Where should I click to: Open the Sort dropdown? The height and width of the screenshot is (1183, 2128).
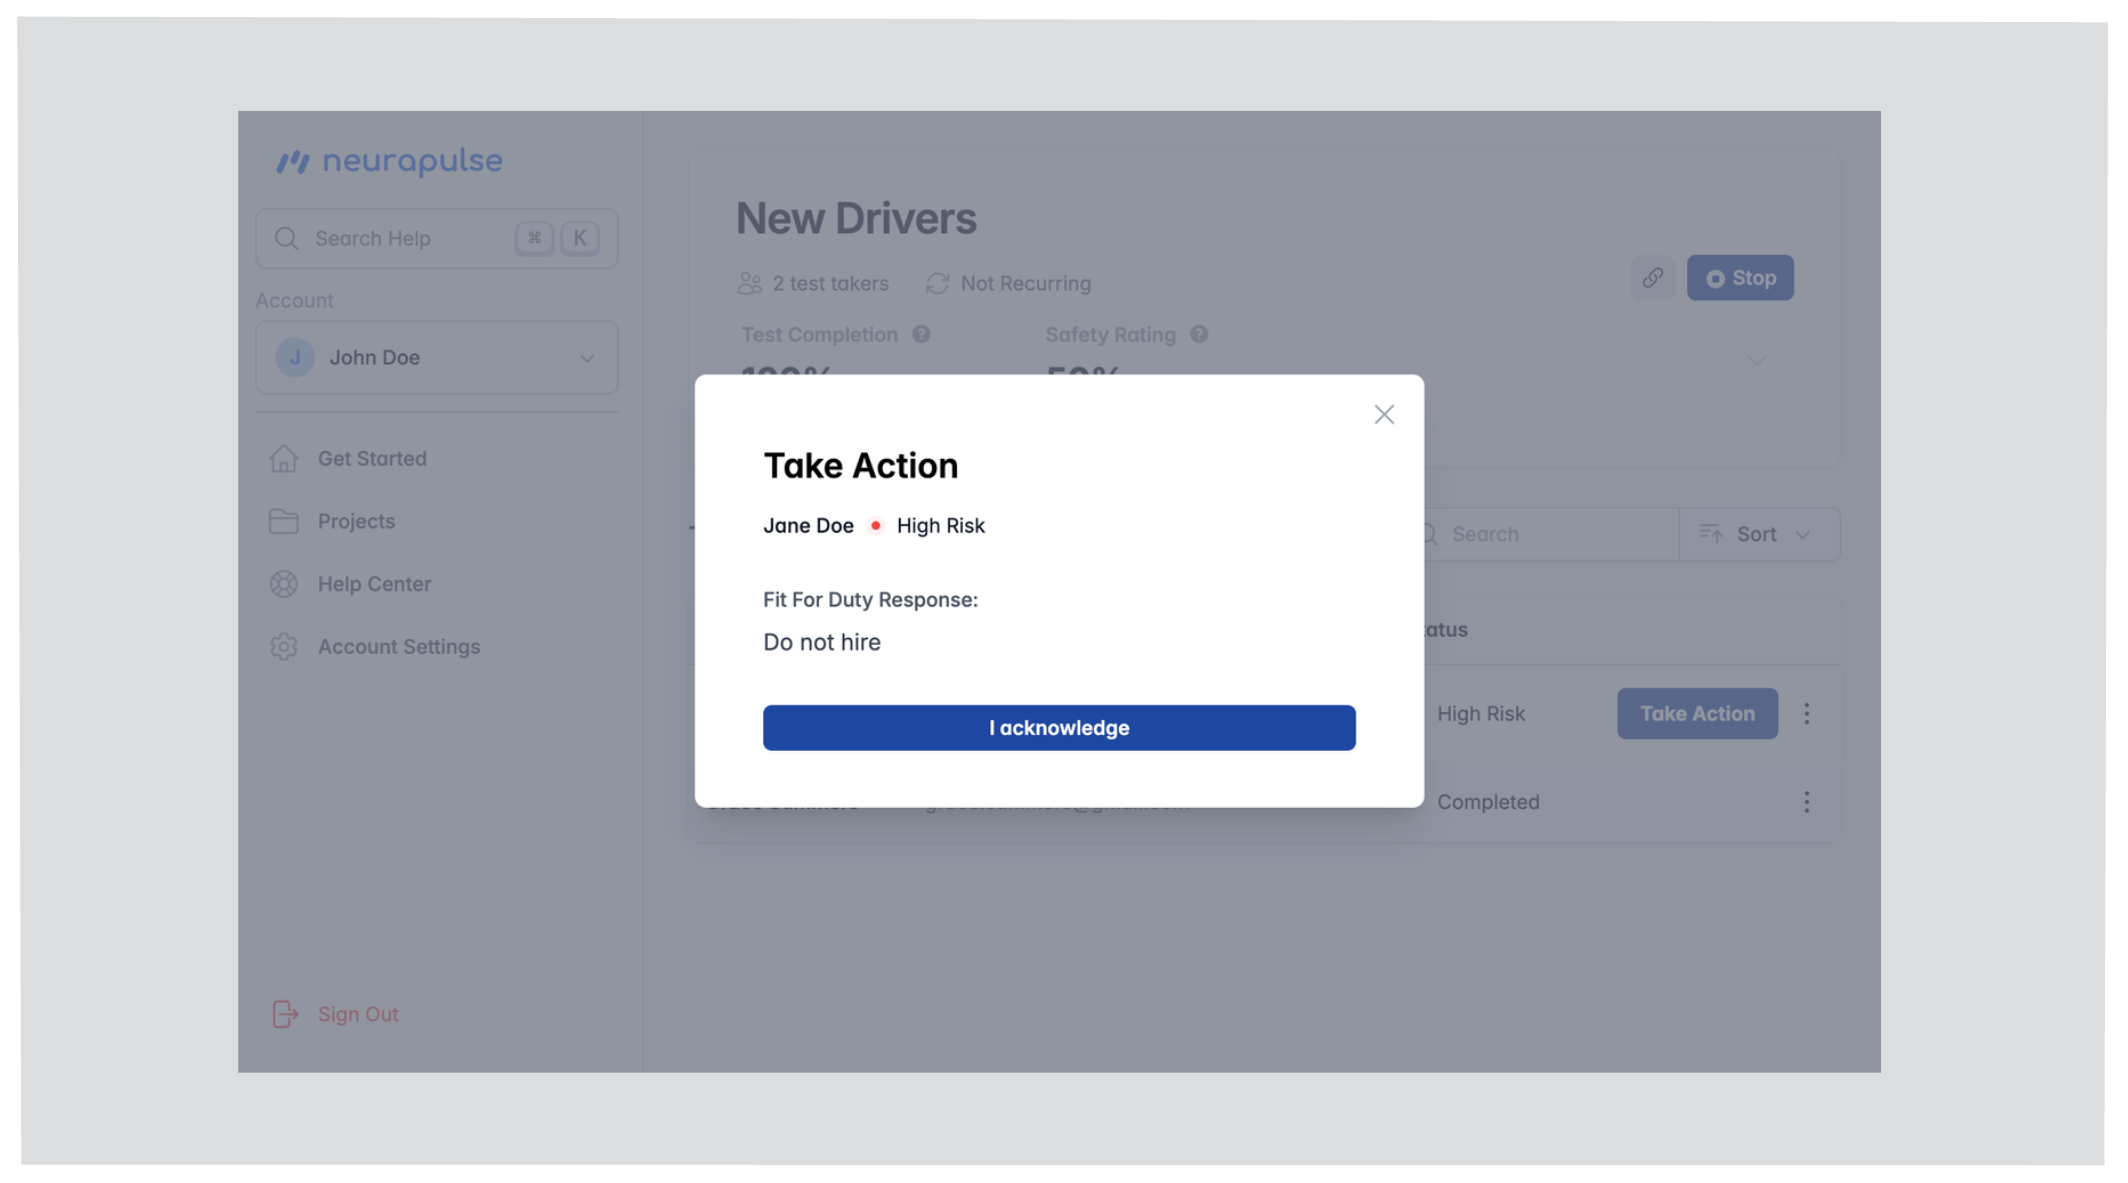point(1758,534)
